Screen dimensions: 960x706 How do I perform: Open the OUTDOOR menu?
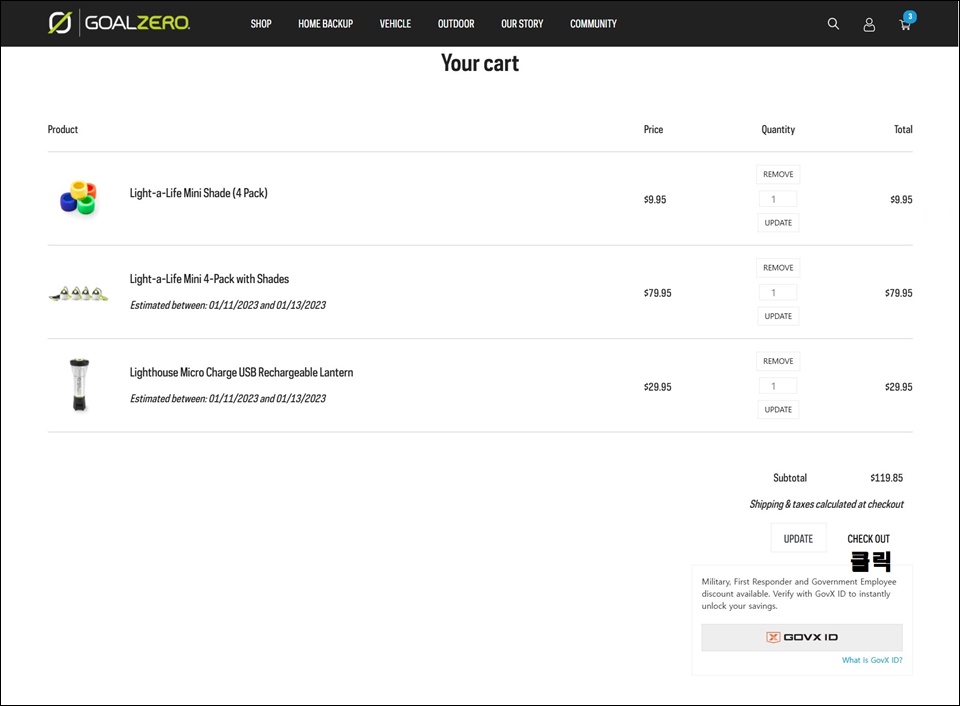[456, 24]
